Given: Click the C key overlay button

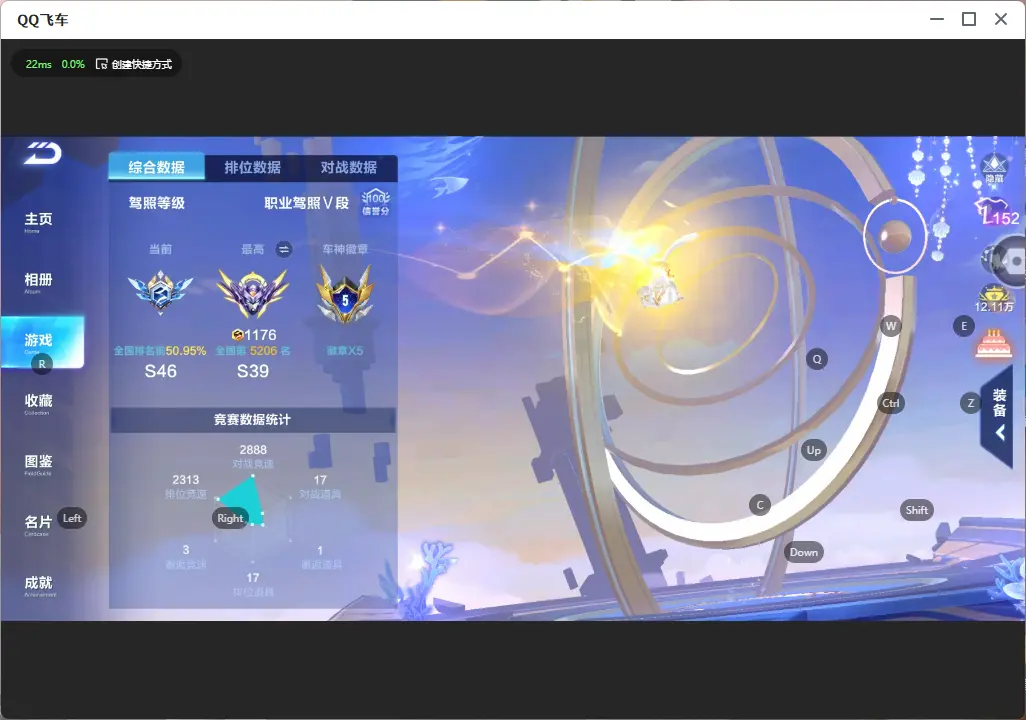Looking at the screenshot, I should (x=760, y=505).
